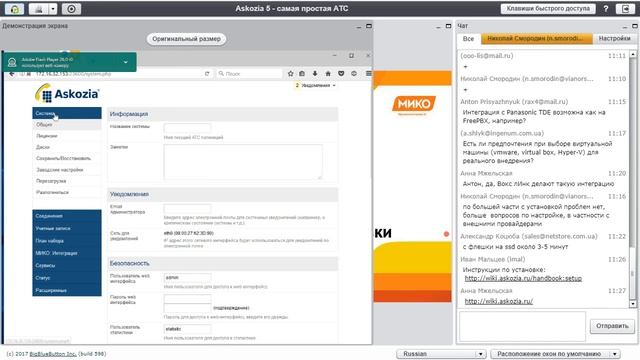Expand the Расширенные menu section
The height and width of the screenshot is (360, 640).
(x=67, y=290)
